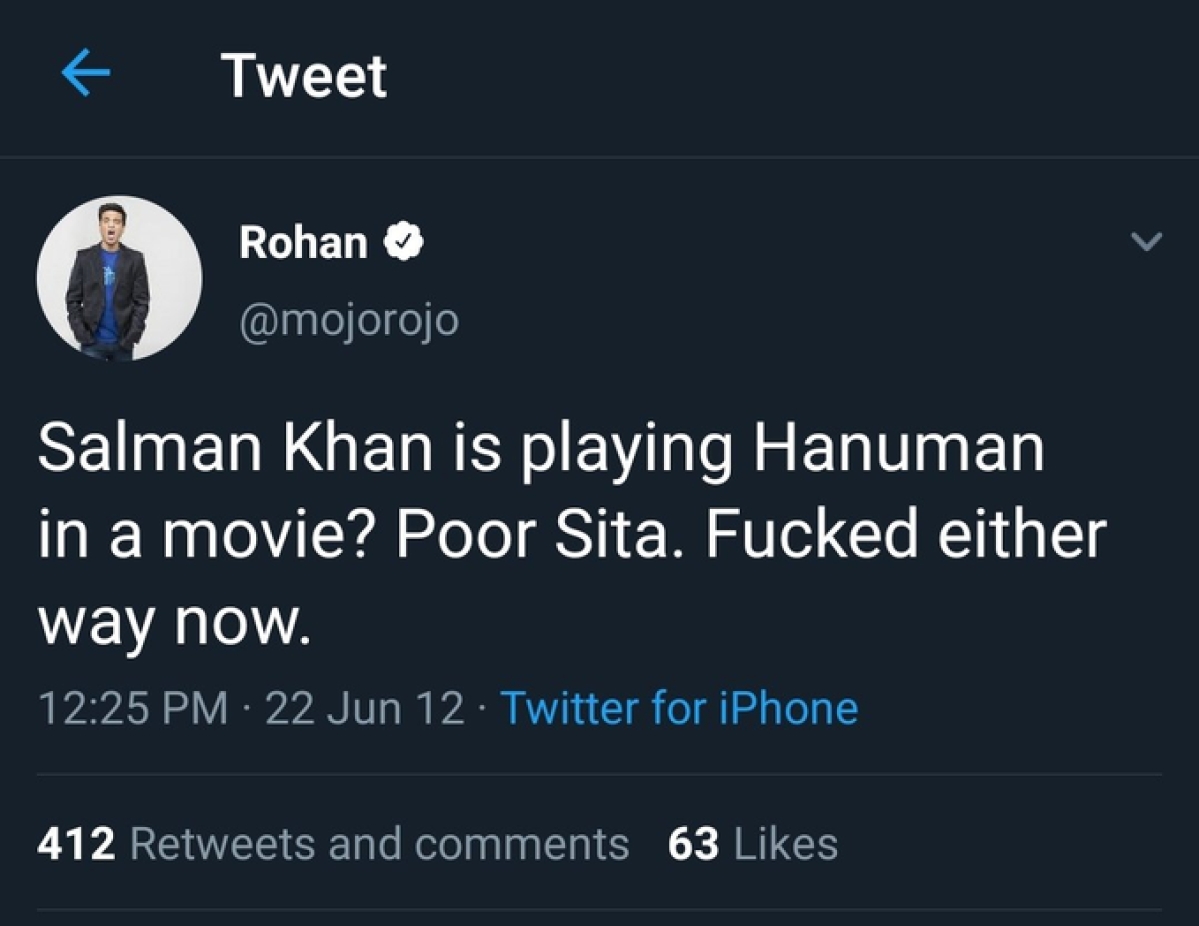Click the word Hanuman in the tweet
This screenshot has width=1199, height=926.
click(x=898, y=450)
